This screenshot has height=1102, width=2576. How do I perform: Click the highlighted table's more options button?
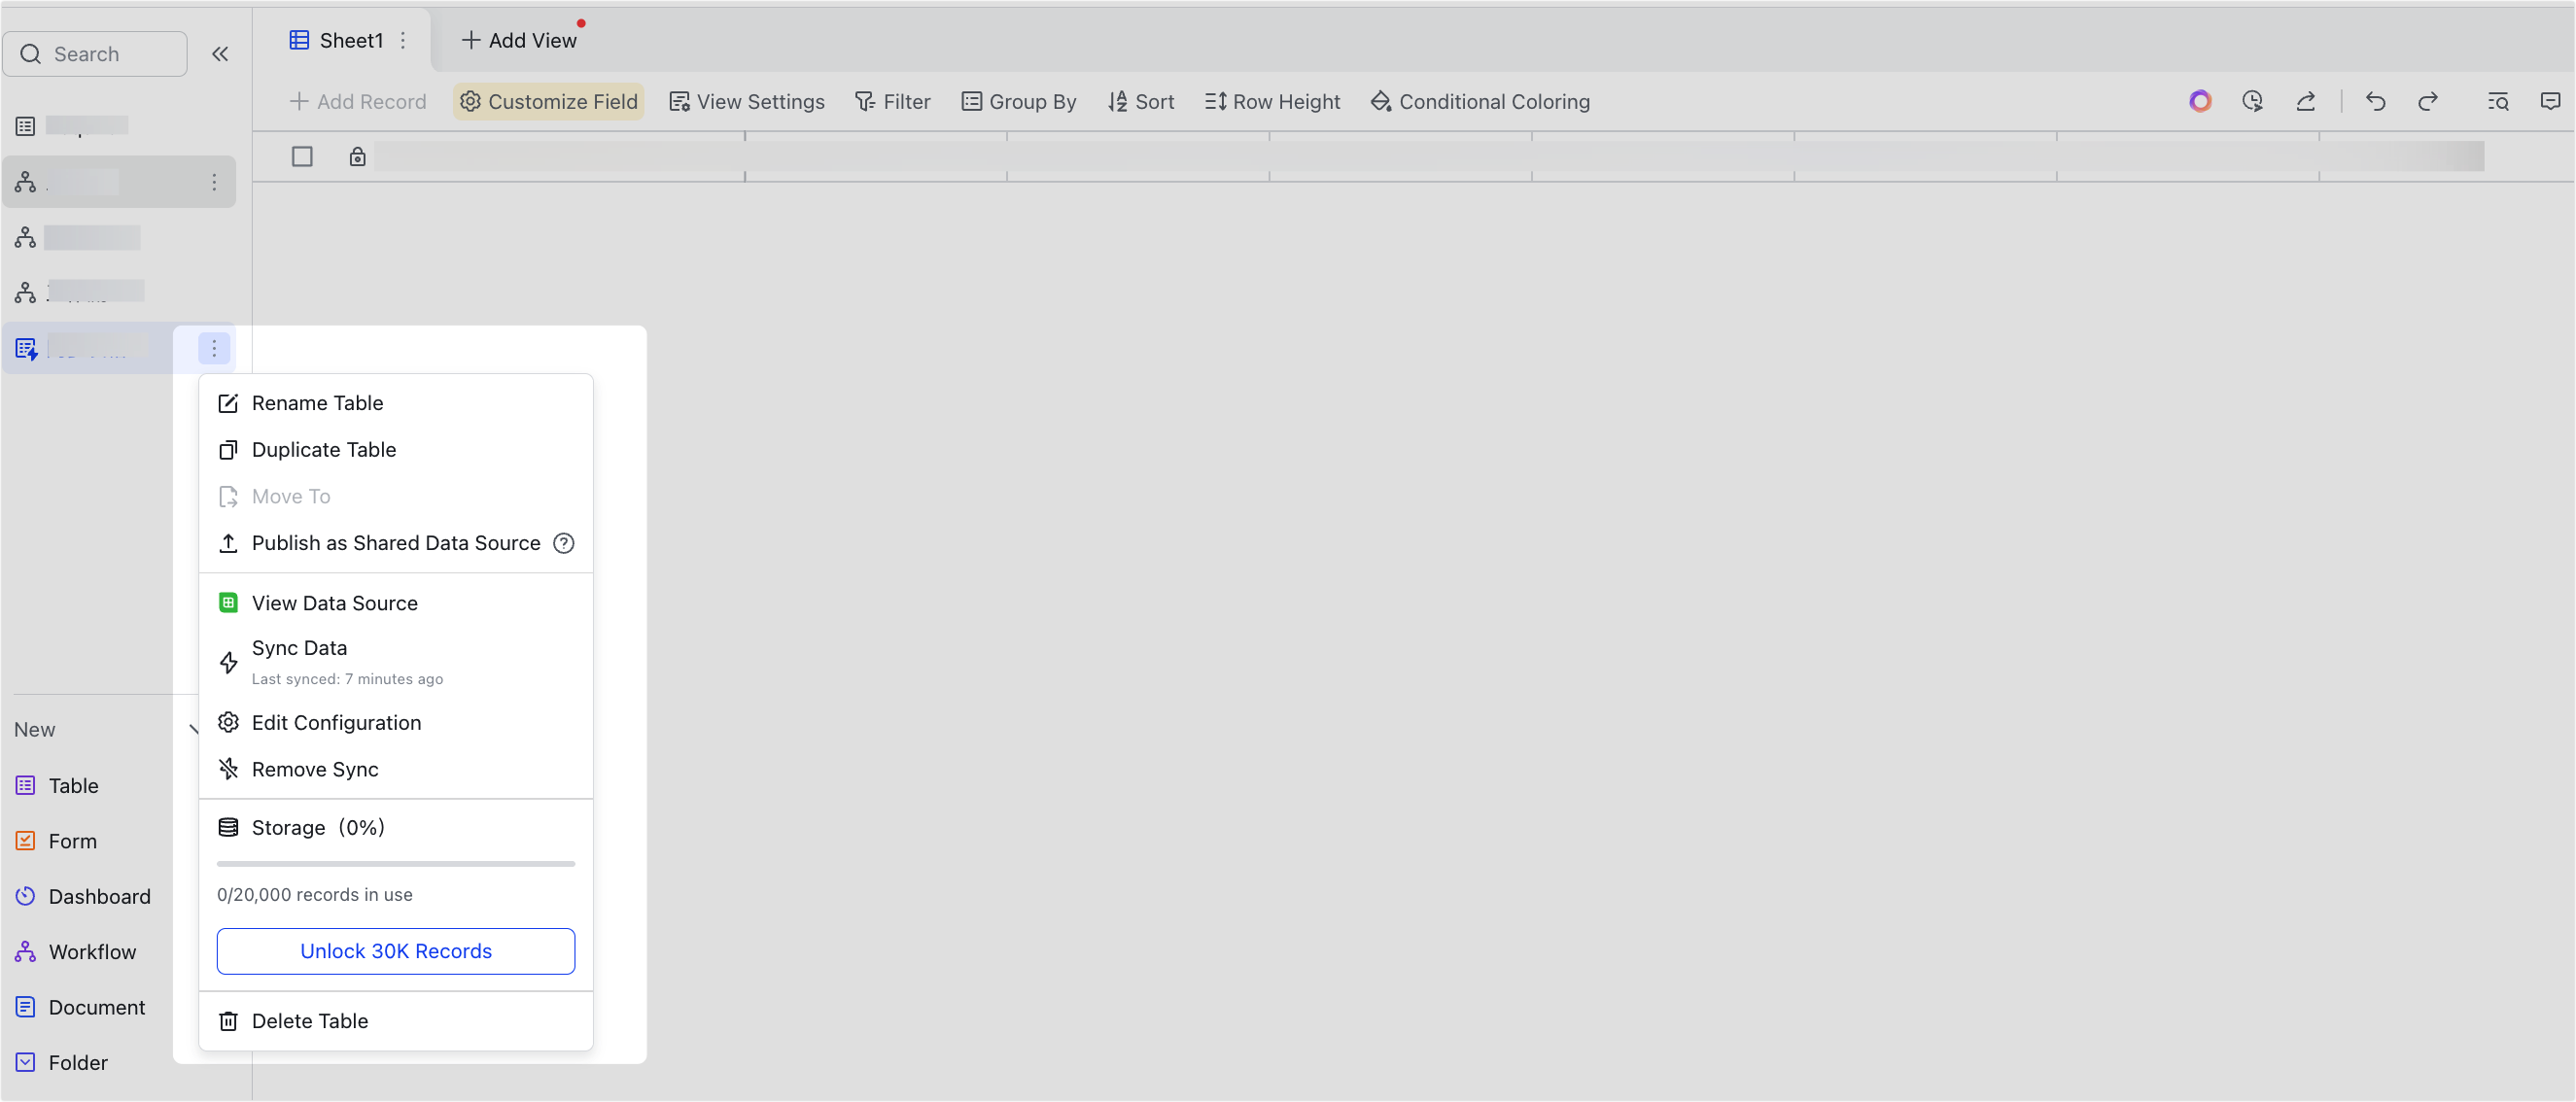pyautogui.click(x=214, y=348)
